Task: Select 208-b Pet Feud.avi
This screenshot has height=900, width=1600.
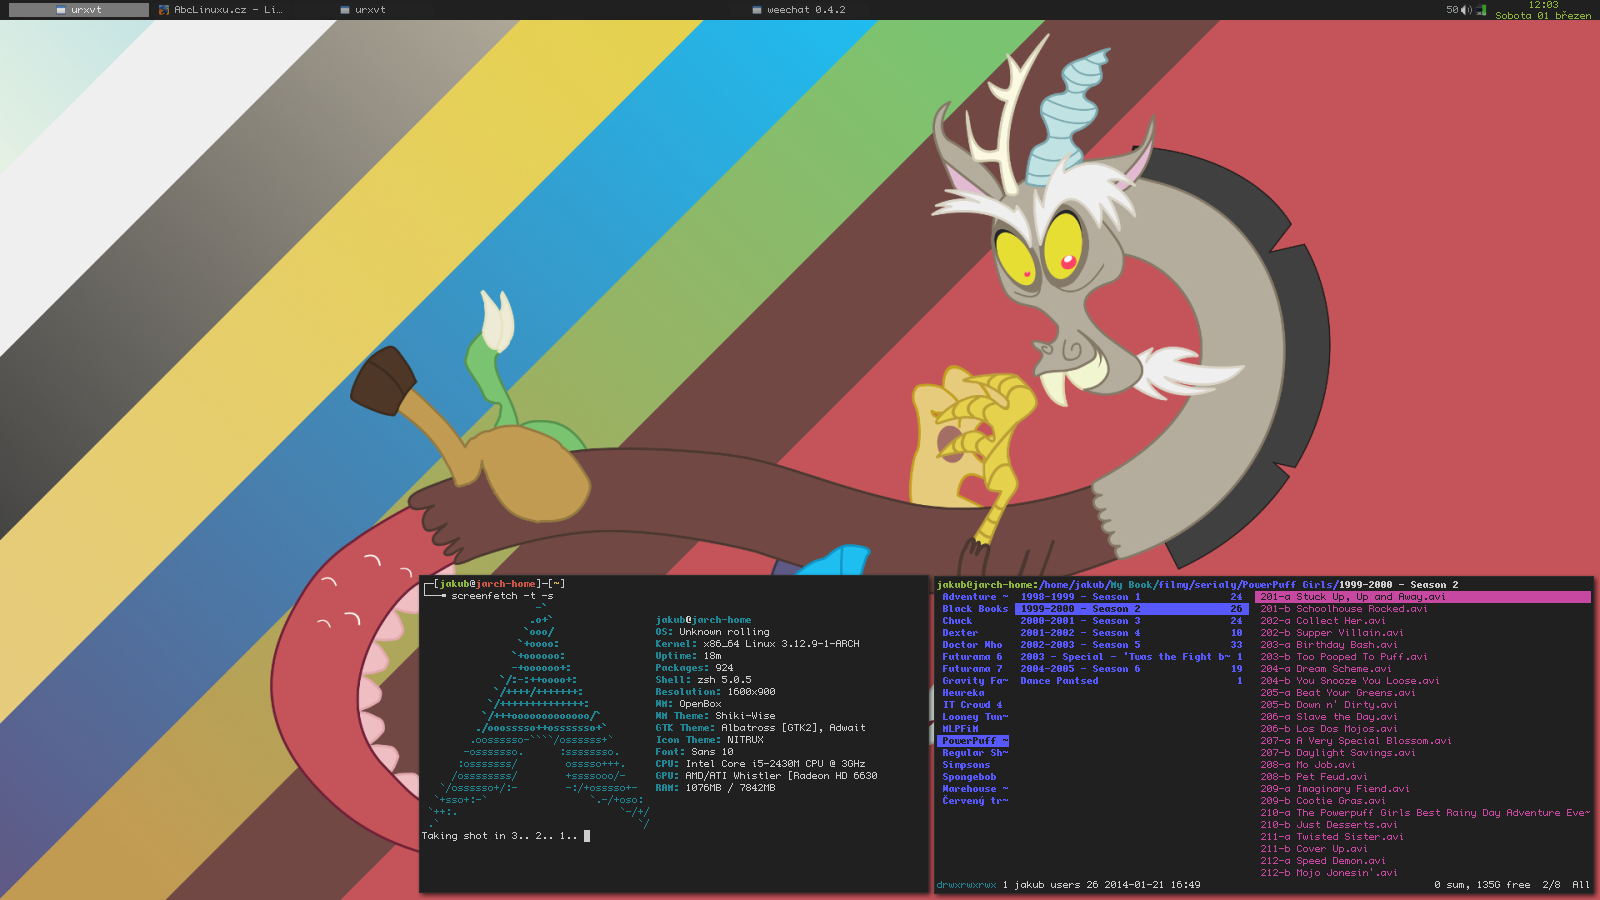Action: coord(1313,777)
